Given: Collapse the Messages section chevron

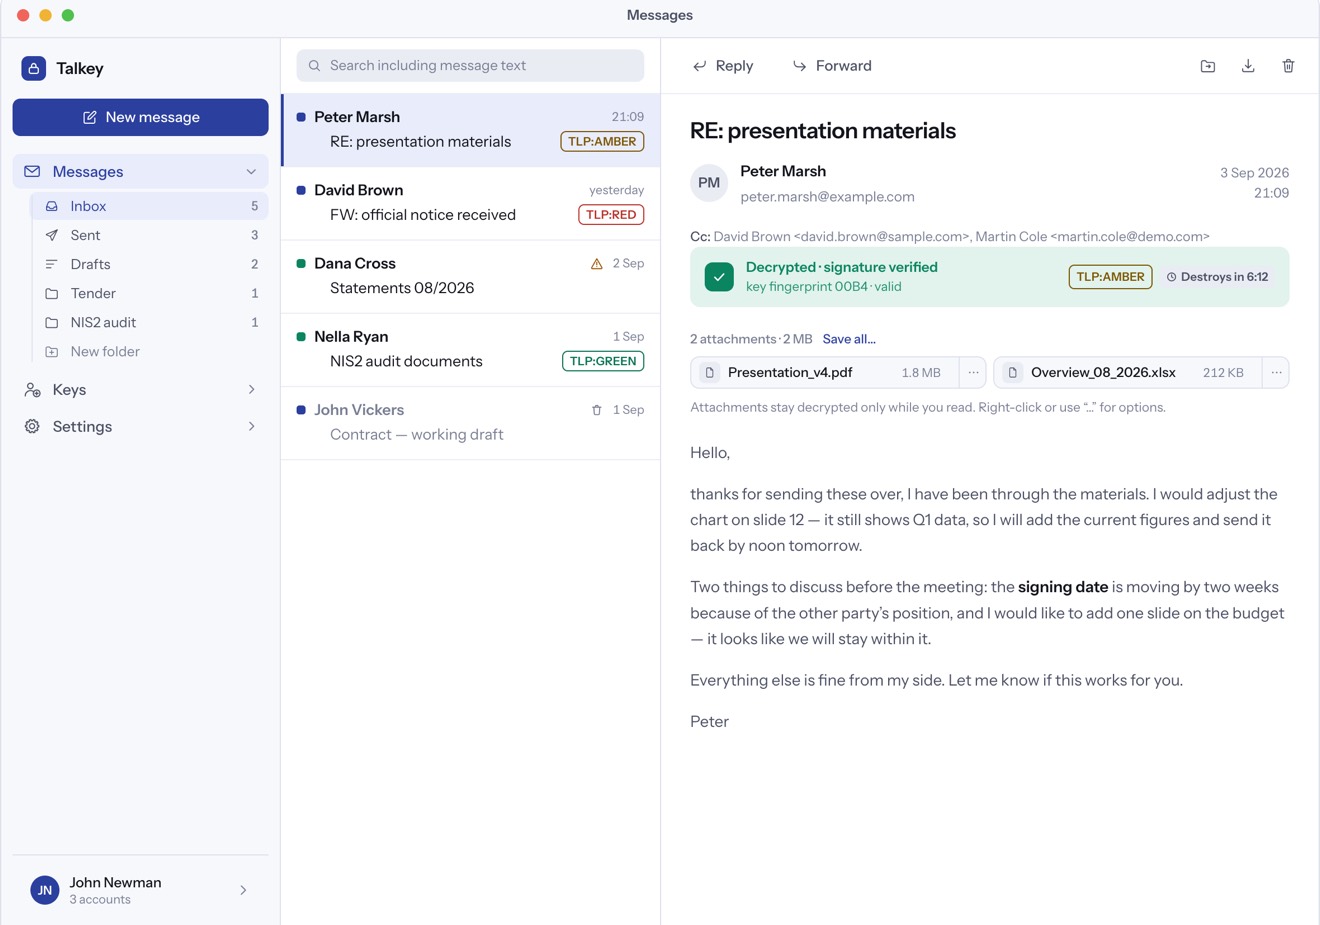Looking at the screenshot, I should (251, 172).
